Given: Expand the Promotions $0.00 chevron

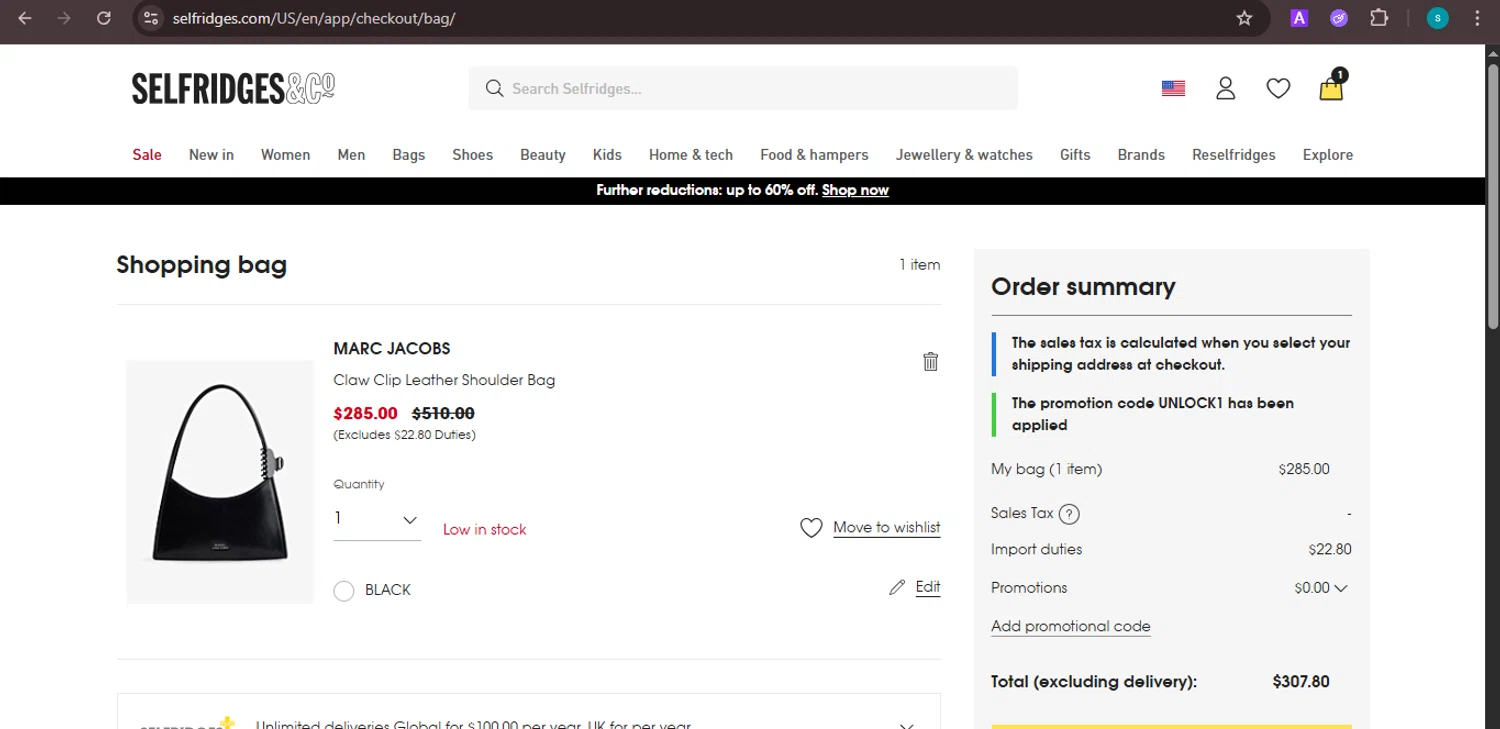Looking at the screenshot, I should 1341,588.
